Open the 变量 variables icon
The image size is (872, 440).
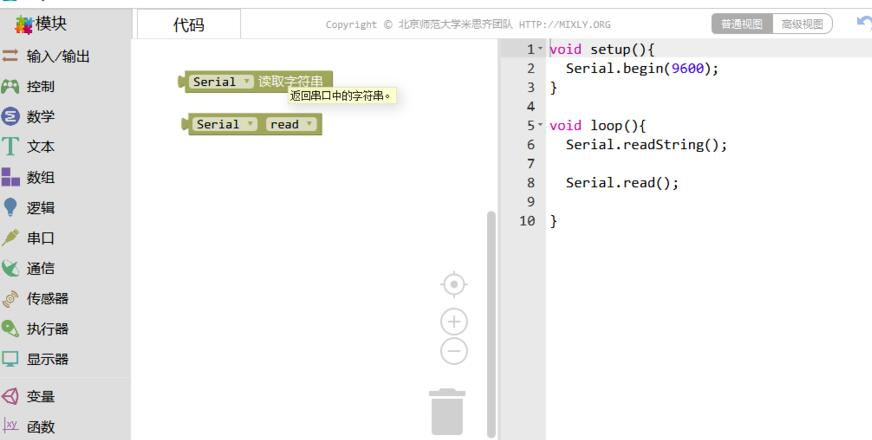pyautogui.click(x=10, y=396)
